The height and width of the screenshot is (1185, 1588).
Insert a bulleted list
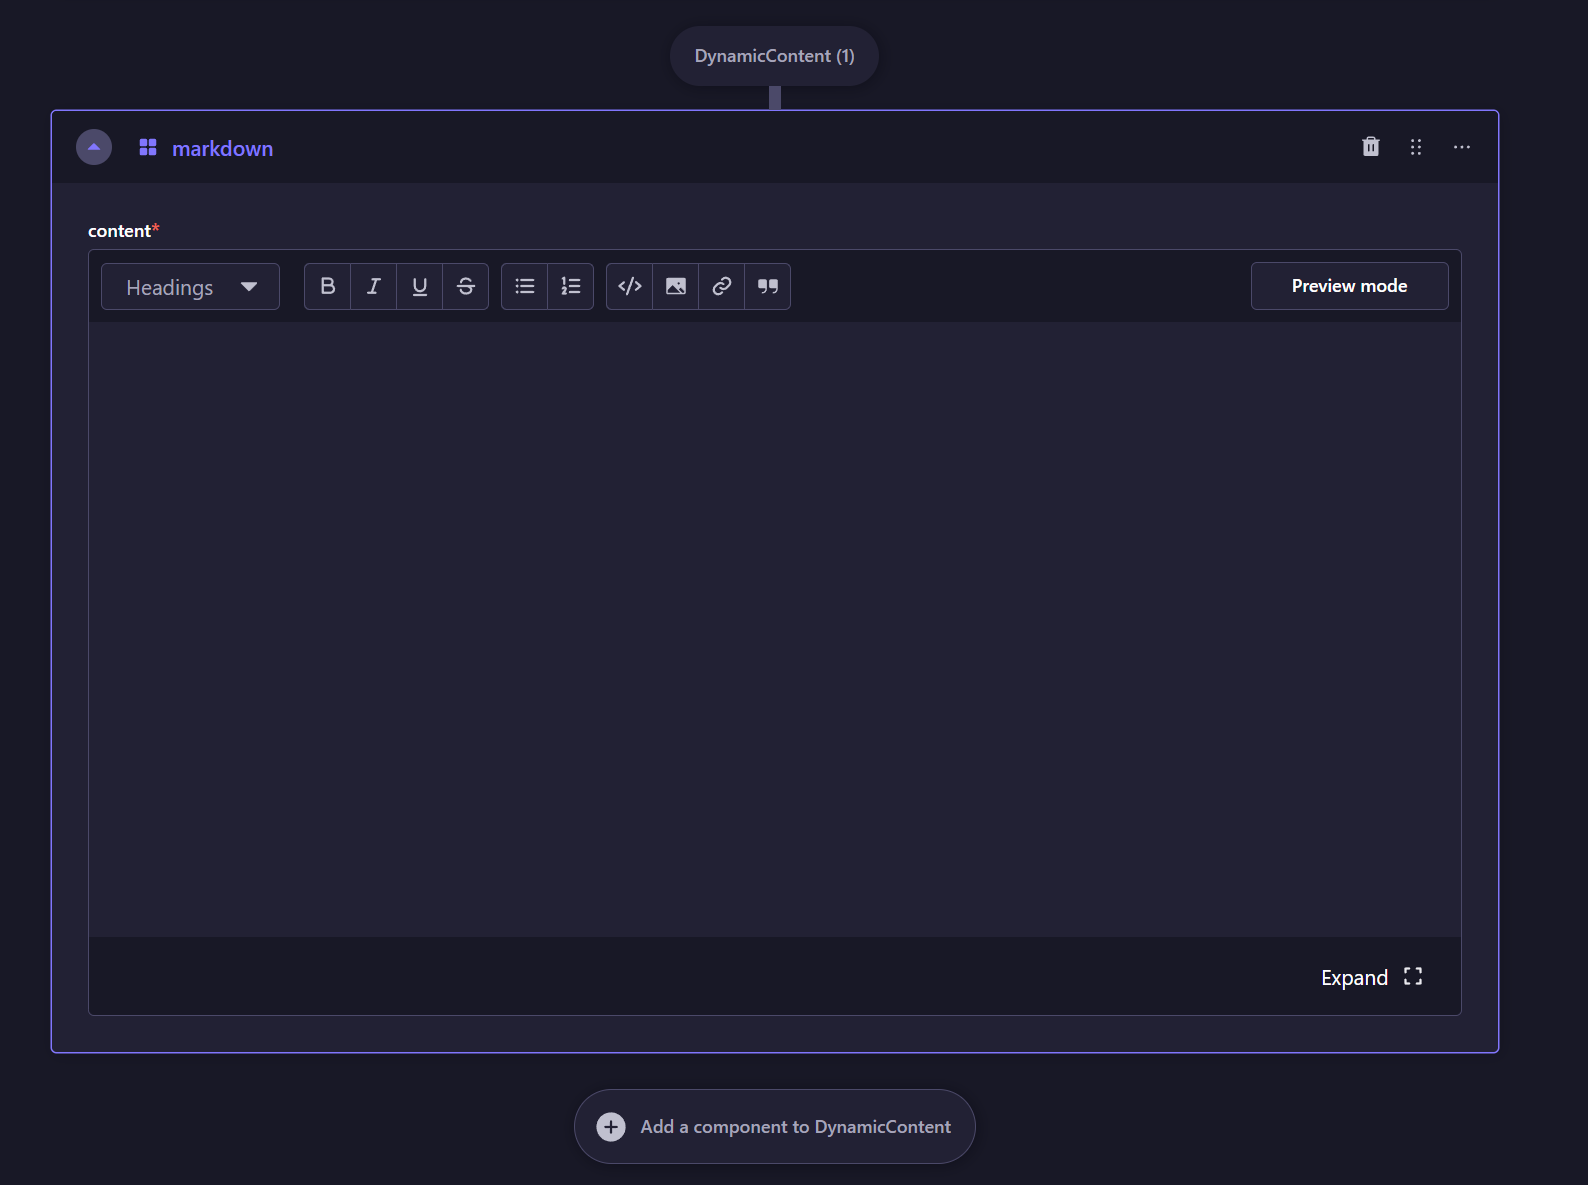(x=524, y=287)
